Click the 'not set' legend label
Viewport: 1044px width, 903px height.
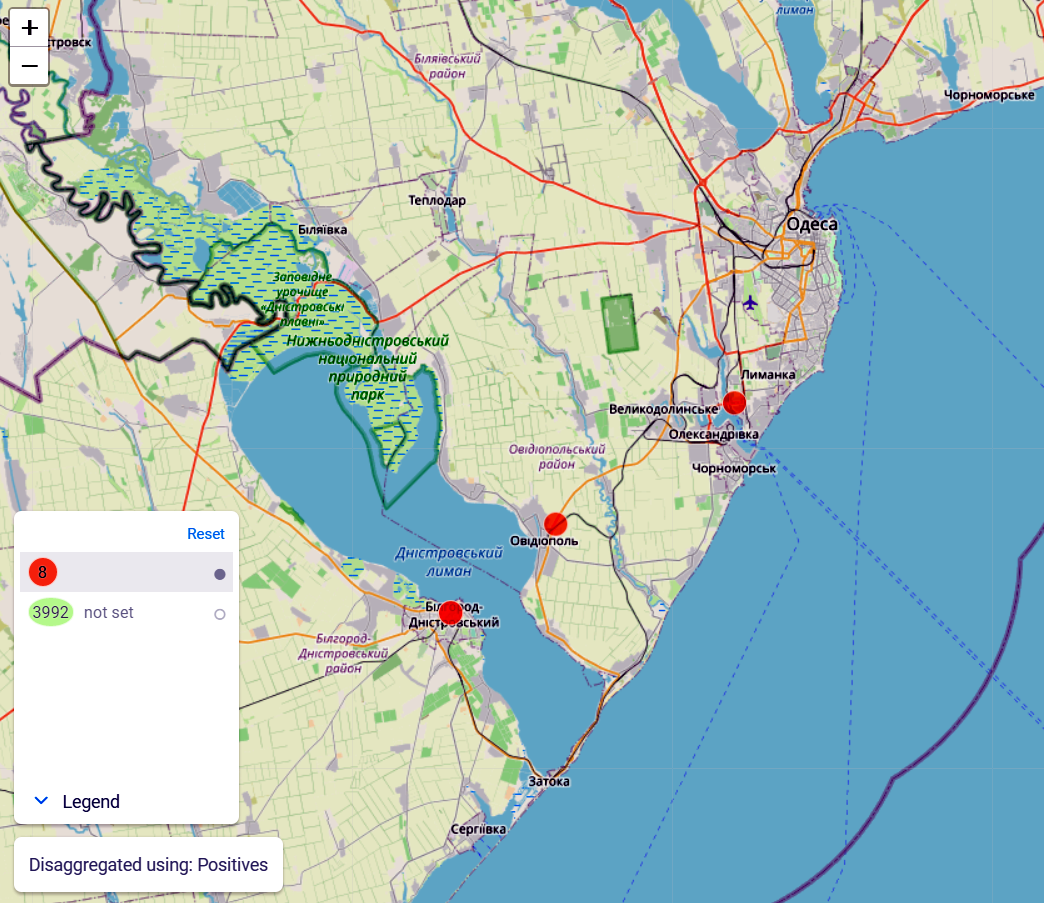pyautogui.click(x=109, y=613)
